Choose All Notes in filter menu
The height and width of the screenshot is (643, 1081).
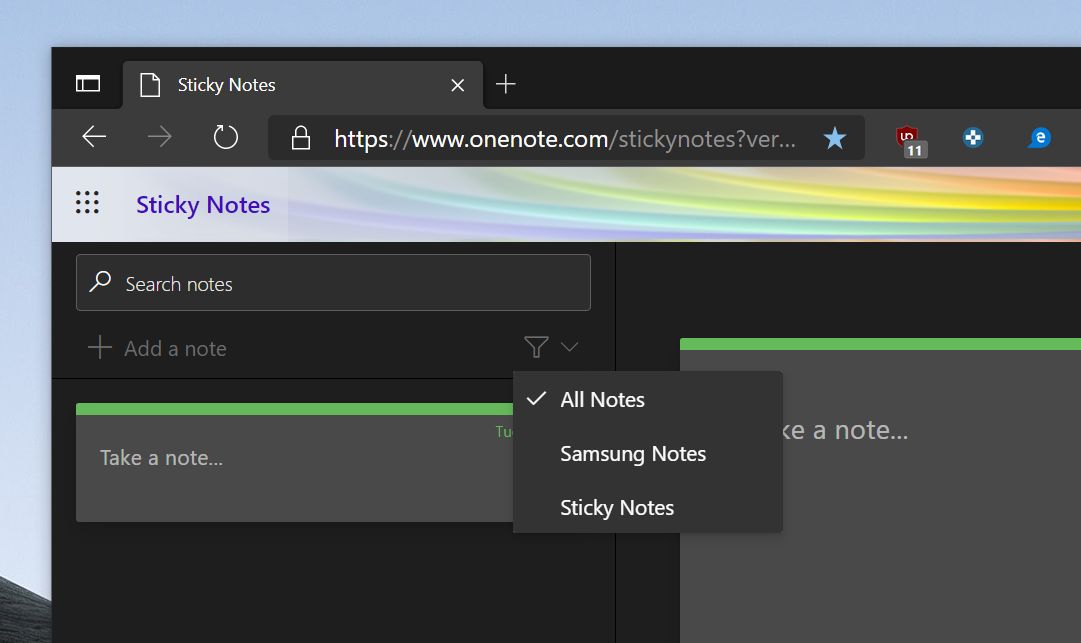[x=647, y=400]
